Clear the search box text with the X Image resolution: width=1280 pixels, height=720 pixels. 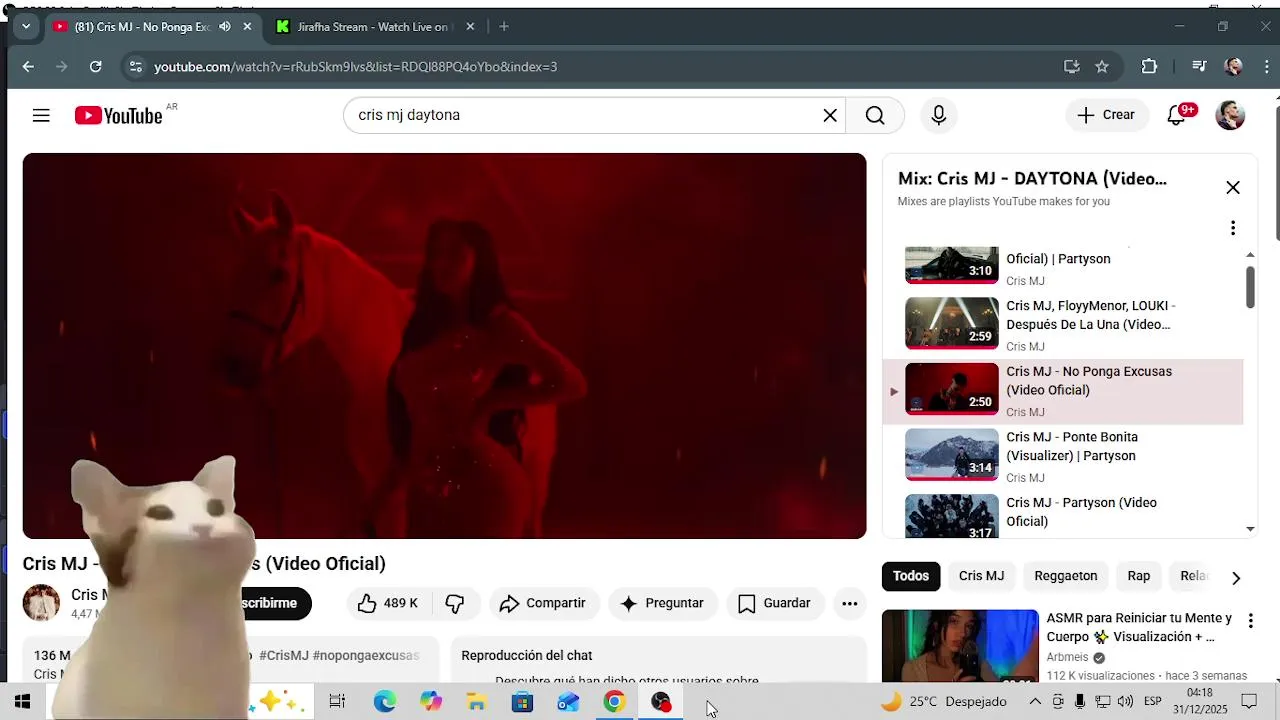[830, 115]
